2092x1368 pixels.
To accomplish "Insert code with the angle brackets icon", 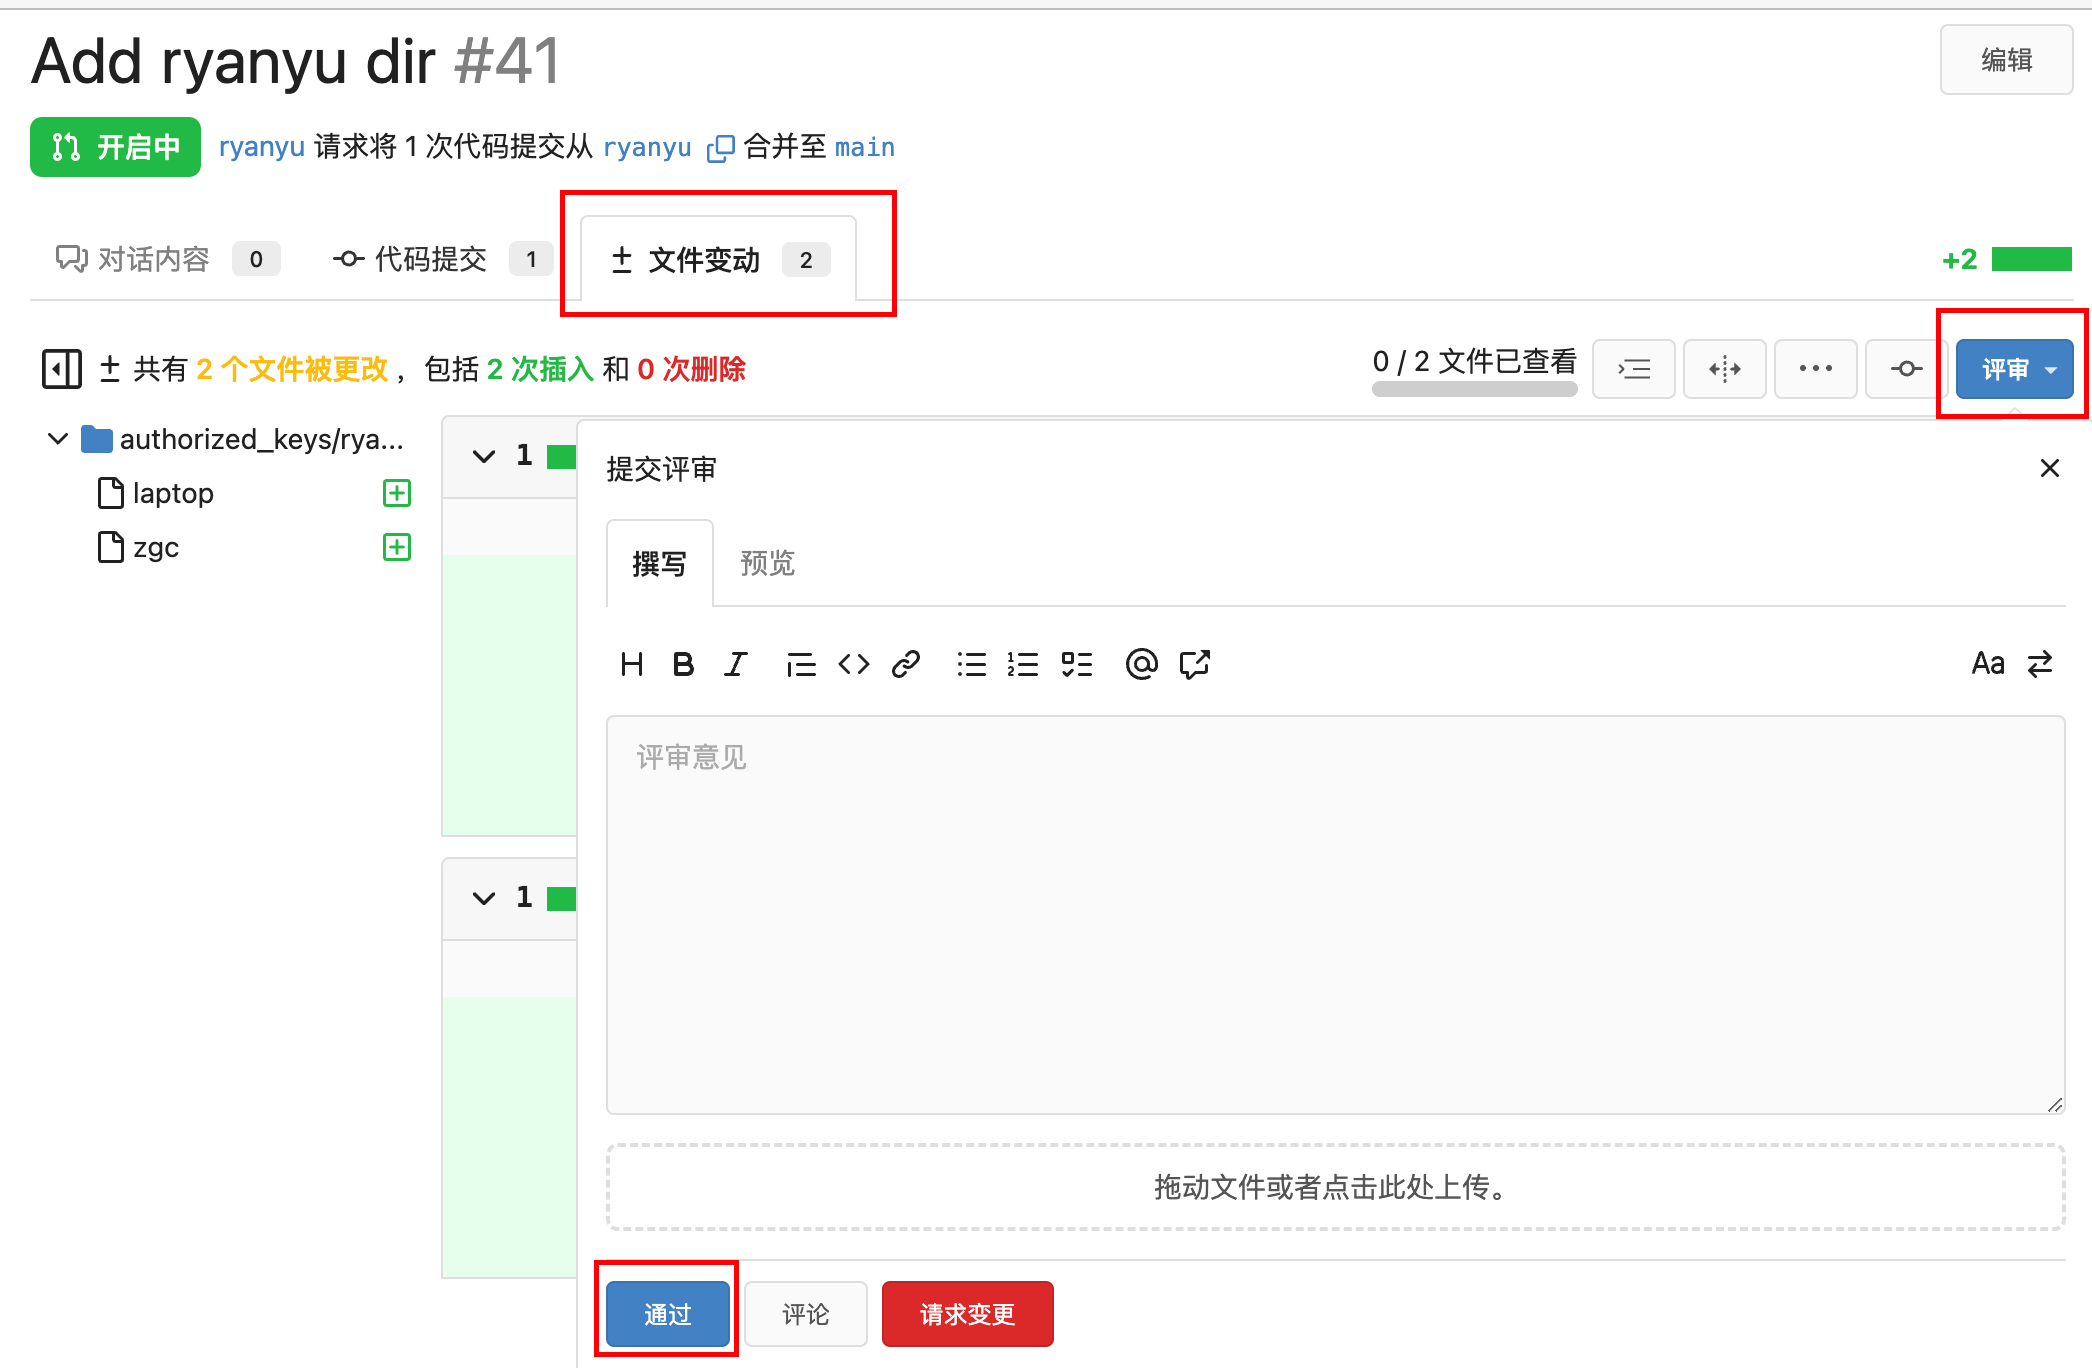I will tap(853, 664).
